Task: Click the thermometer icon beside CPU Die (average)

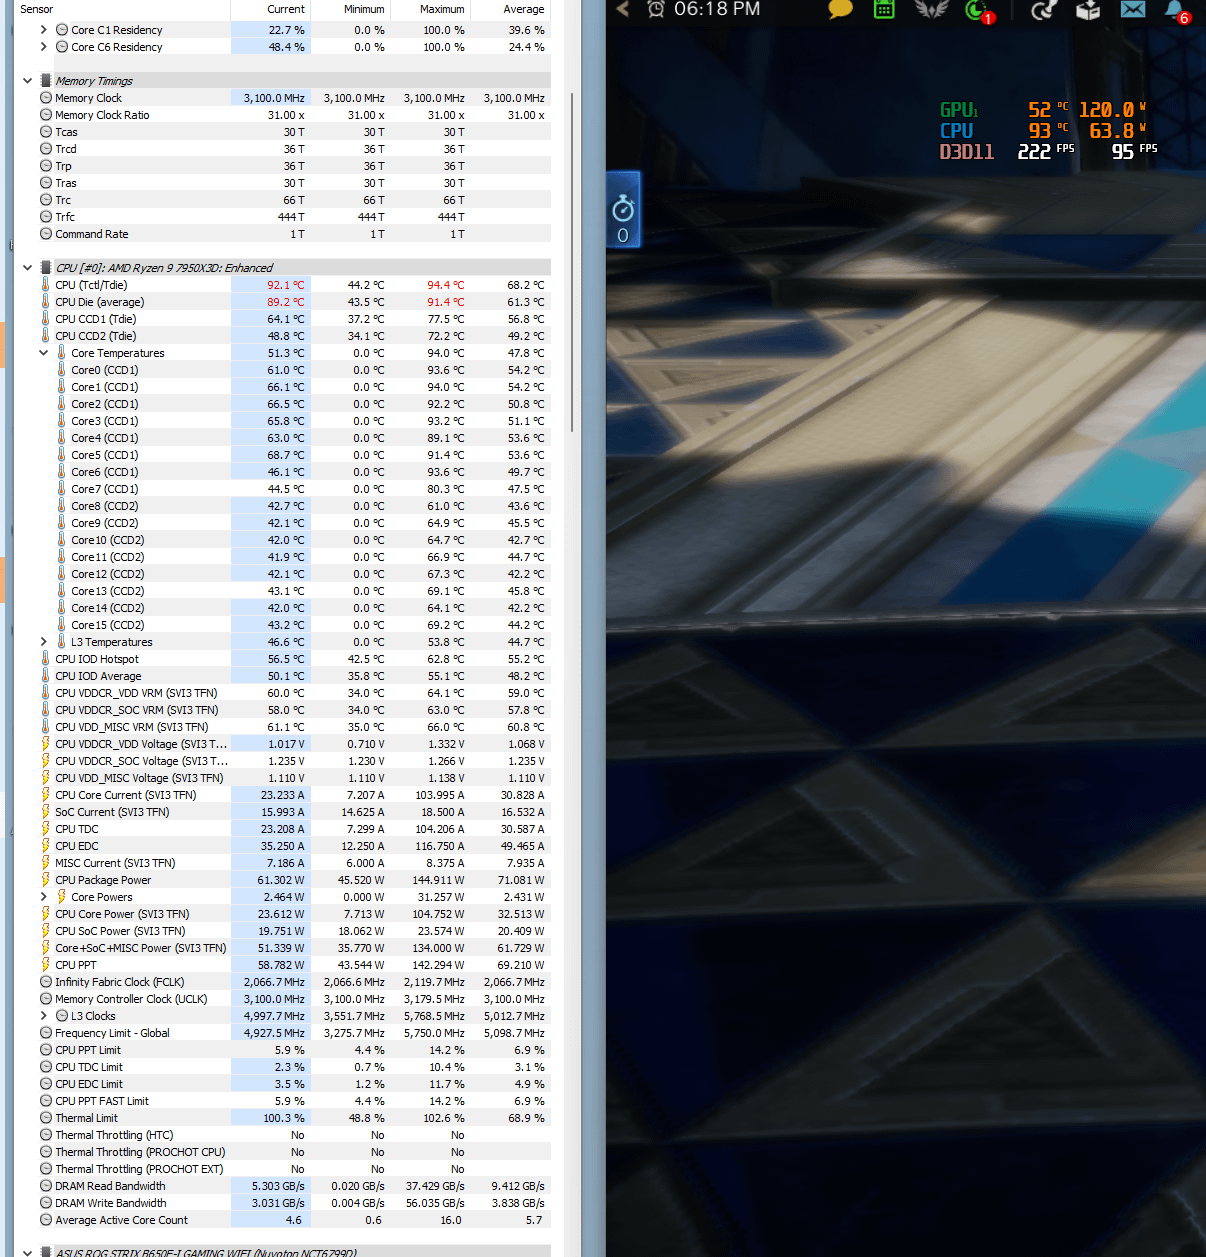Action: pyautogui.click(x=46, y=302)
